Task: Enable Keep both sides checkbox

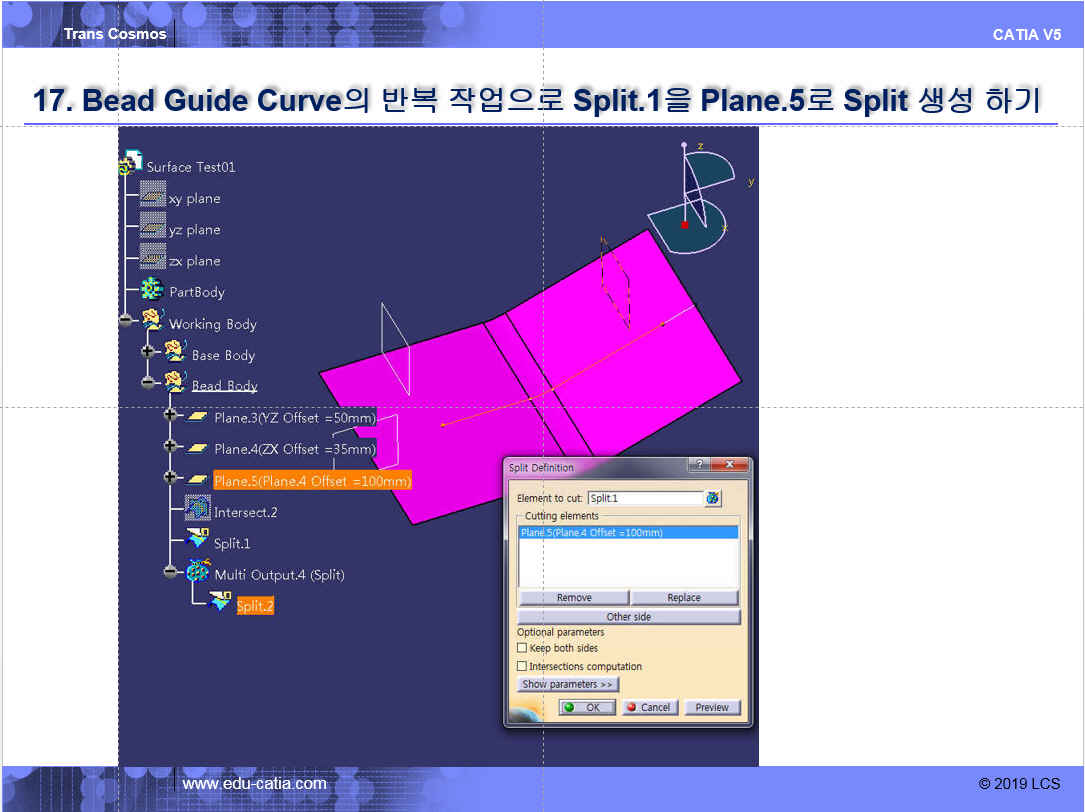Action: pos(522,648)
